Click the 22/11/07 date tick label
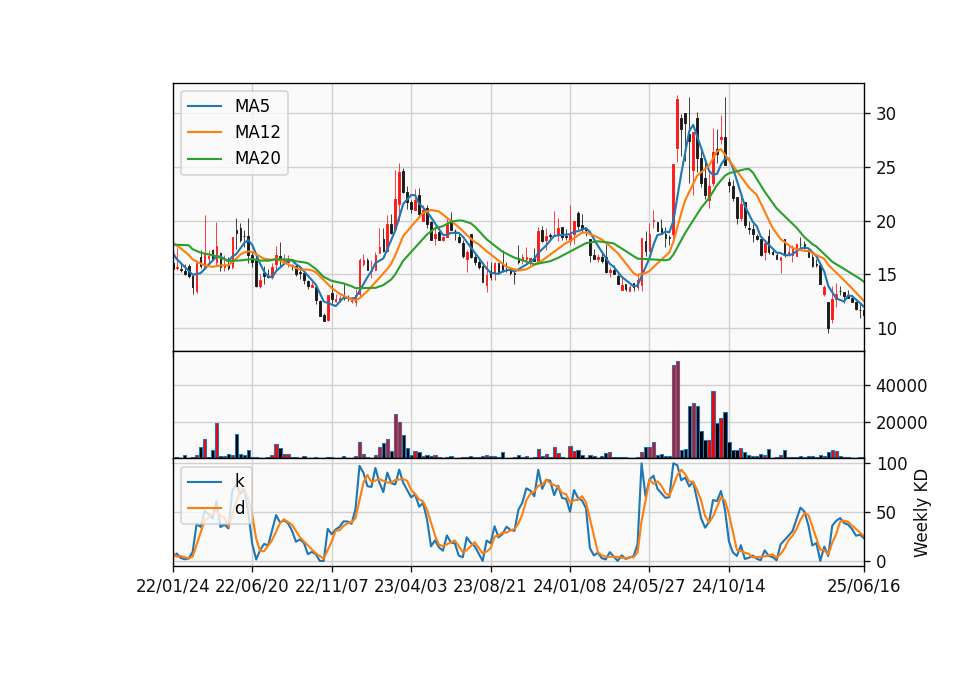This screenshot has width=960, height=690. [332, 586]
